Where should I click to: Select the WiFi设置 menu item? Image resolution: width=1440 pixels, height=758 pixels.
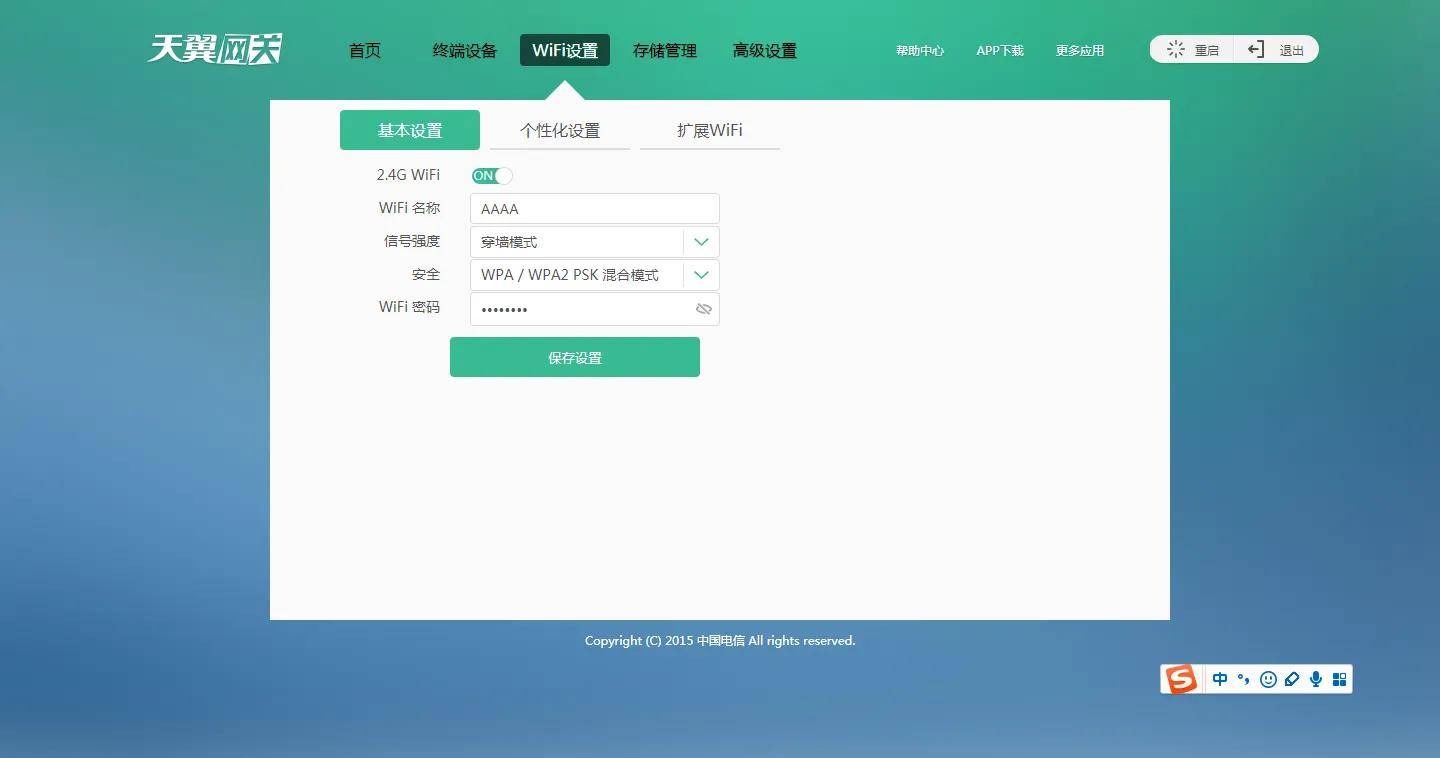coord(565,50)
